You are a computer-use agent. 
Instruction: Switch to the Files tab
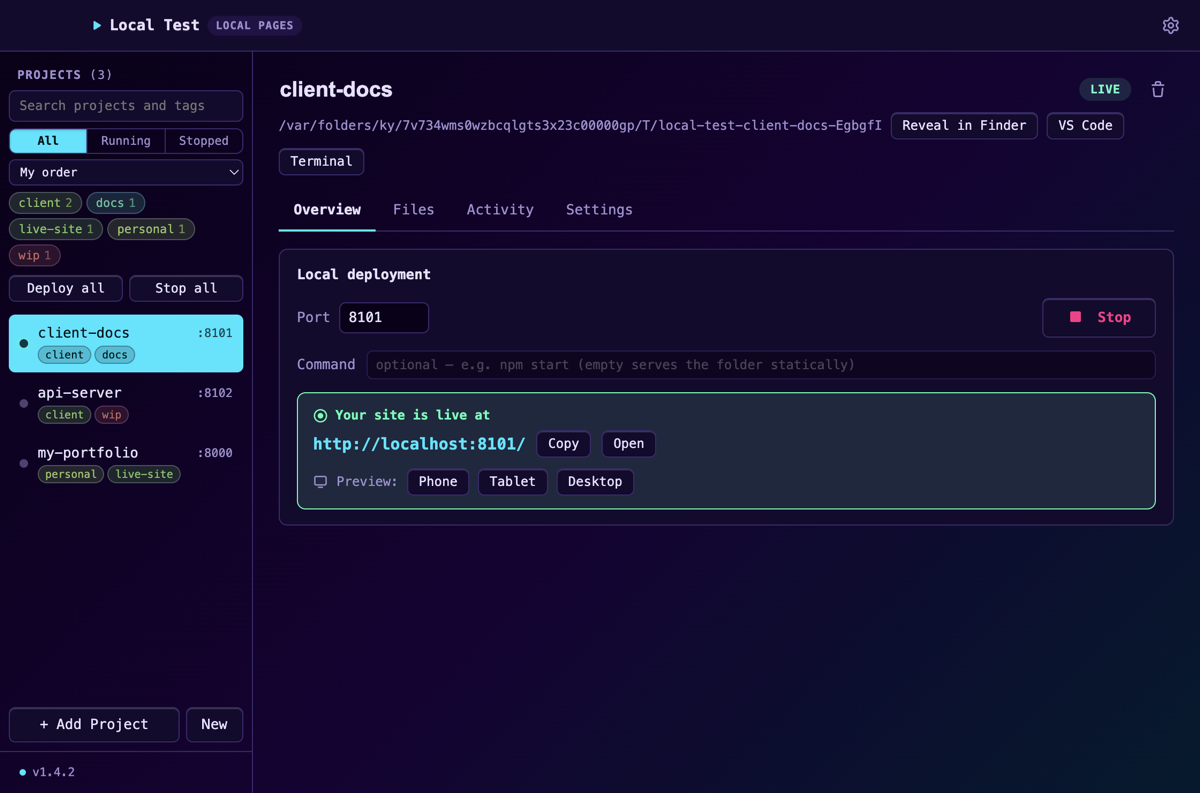coord(413,210)
